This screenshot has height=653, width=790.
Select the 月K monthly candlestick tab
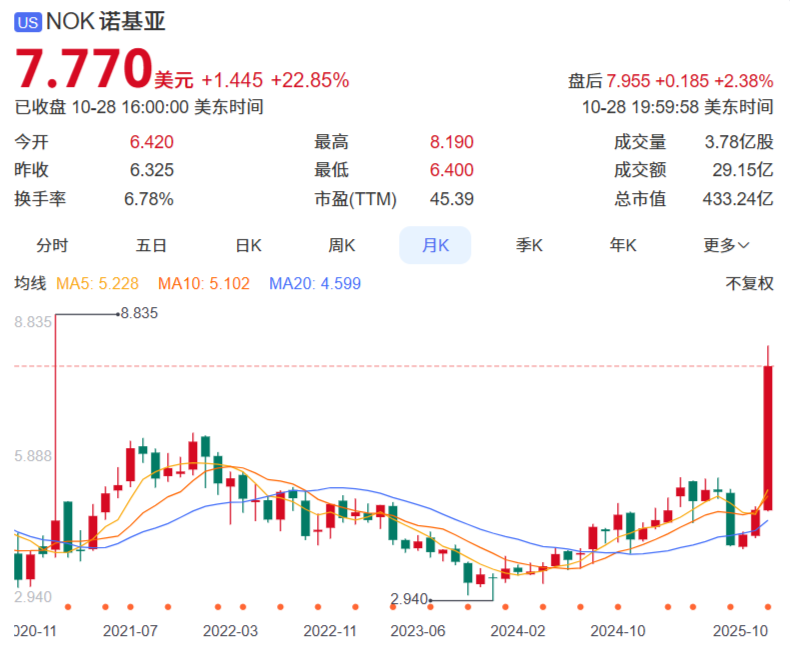pos(435,245)
